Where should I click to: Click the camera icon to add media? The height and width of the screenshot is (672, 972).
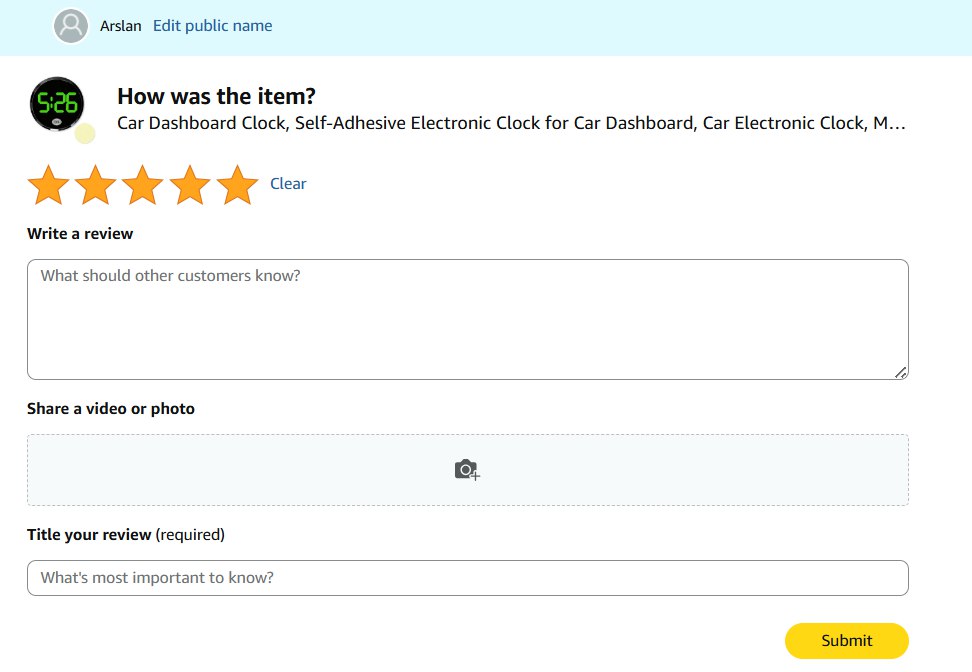[x=467, y=470]
